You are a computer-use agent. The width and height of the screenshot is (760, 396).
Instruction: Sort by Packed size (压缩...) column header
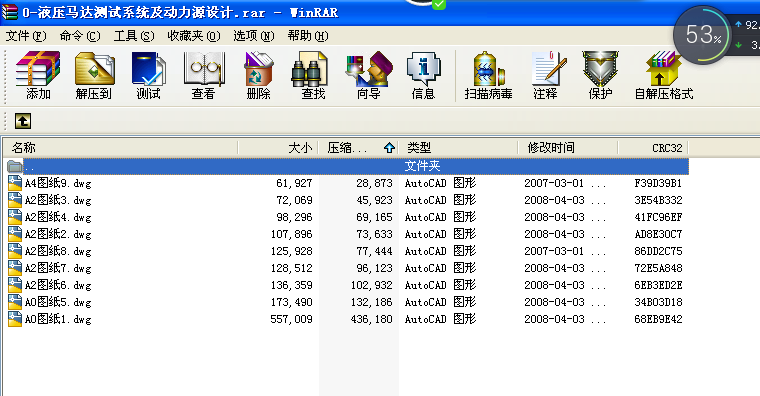[x=358, y=147]
